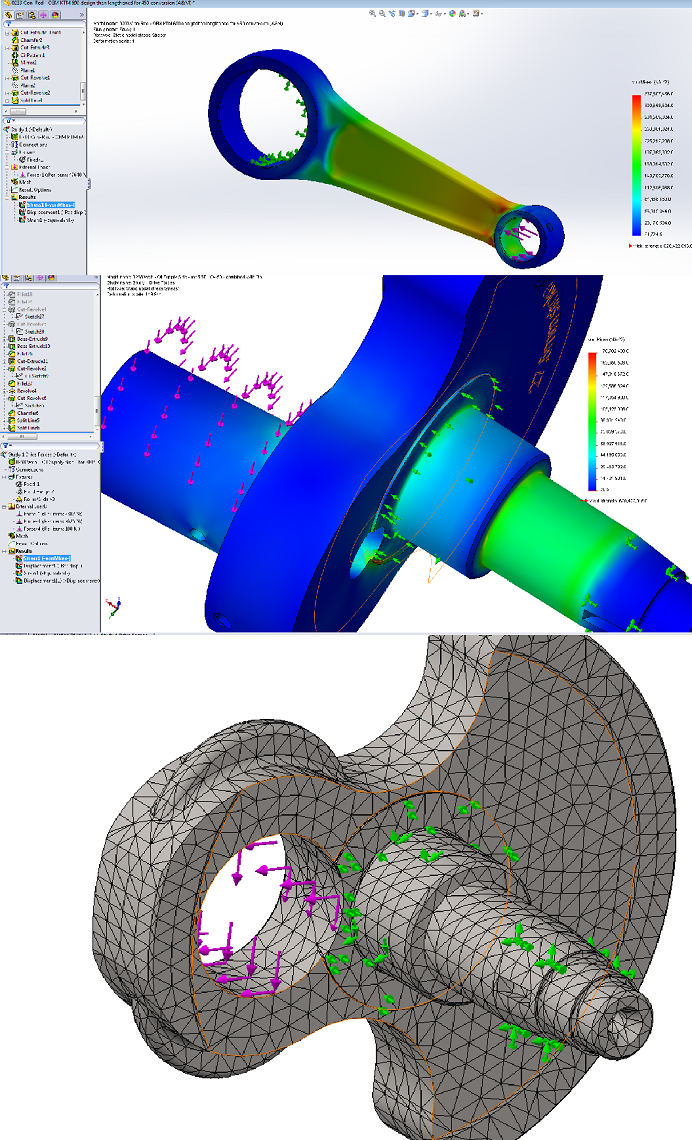The height and width of the screenshot is (1140, 692).
Task: Click the Mesh icon in con rod study
Action: [15, 182]
